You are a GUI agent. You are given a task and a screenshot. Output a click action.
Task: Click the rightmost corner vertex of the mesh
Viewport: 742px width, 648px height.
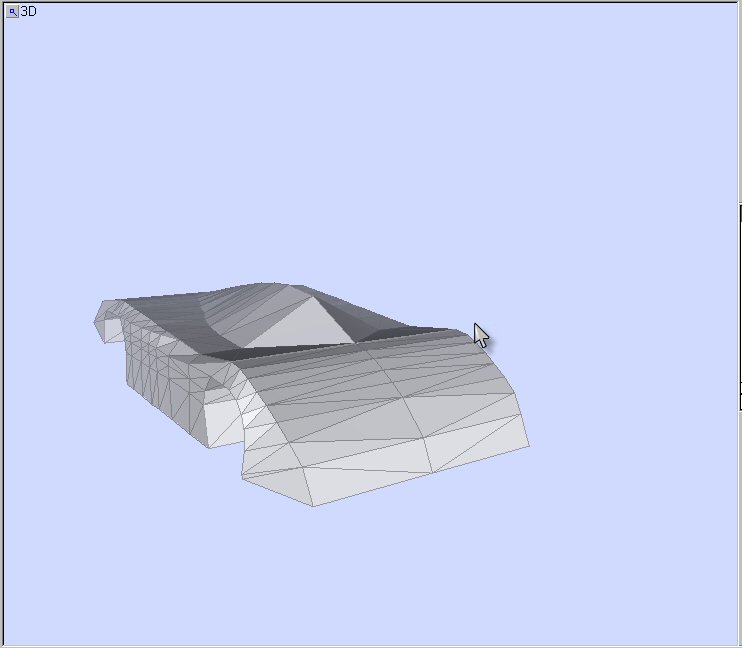point(529,445)
